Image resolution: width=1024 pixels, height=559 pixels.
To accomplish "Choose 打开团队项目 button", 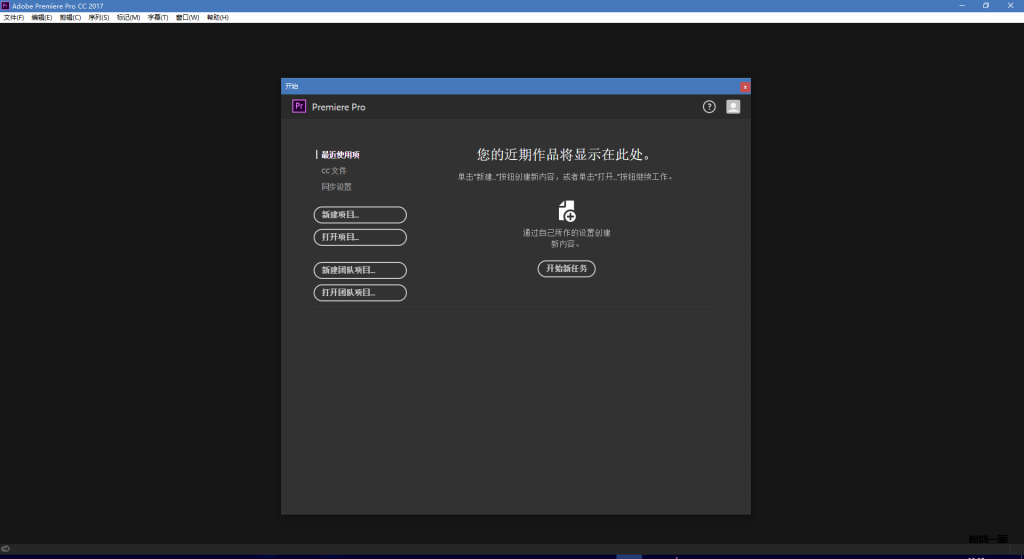I will 360,293.
